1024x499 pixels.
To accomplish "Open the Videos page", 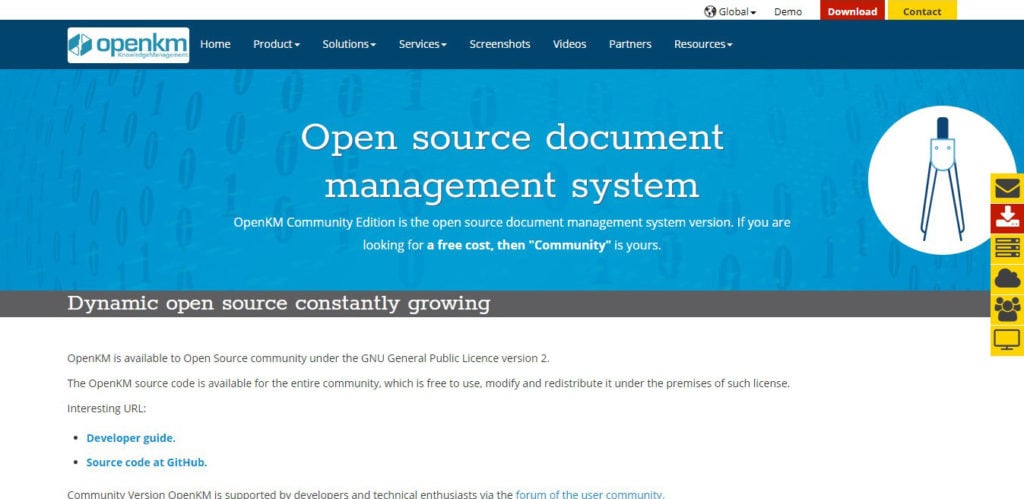I will pyautogui.click(x=569, y=44).
